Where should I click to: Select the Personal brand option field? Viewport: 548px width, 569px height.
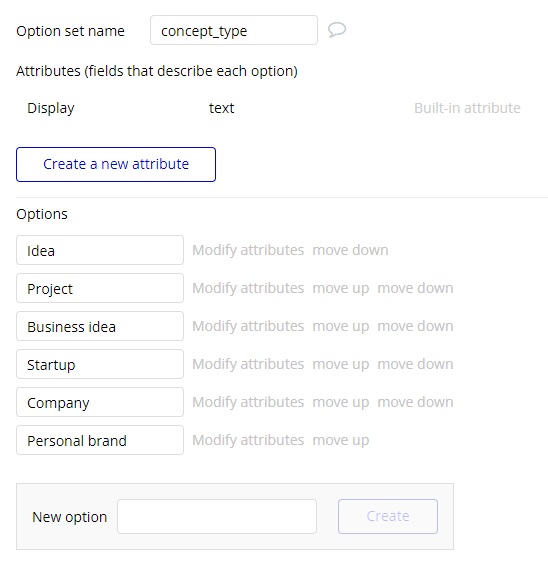click(100, 440)
